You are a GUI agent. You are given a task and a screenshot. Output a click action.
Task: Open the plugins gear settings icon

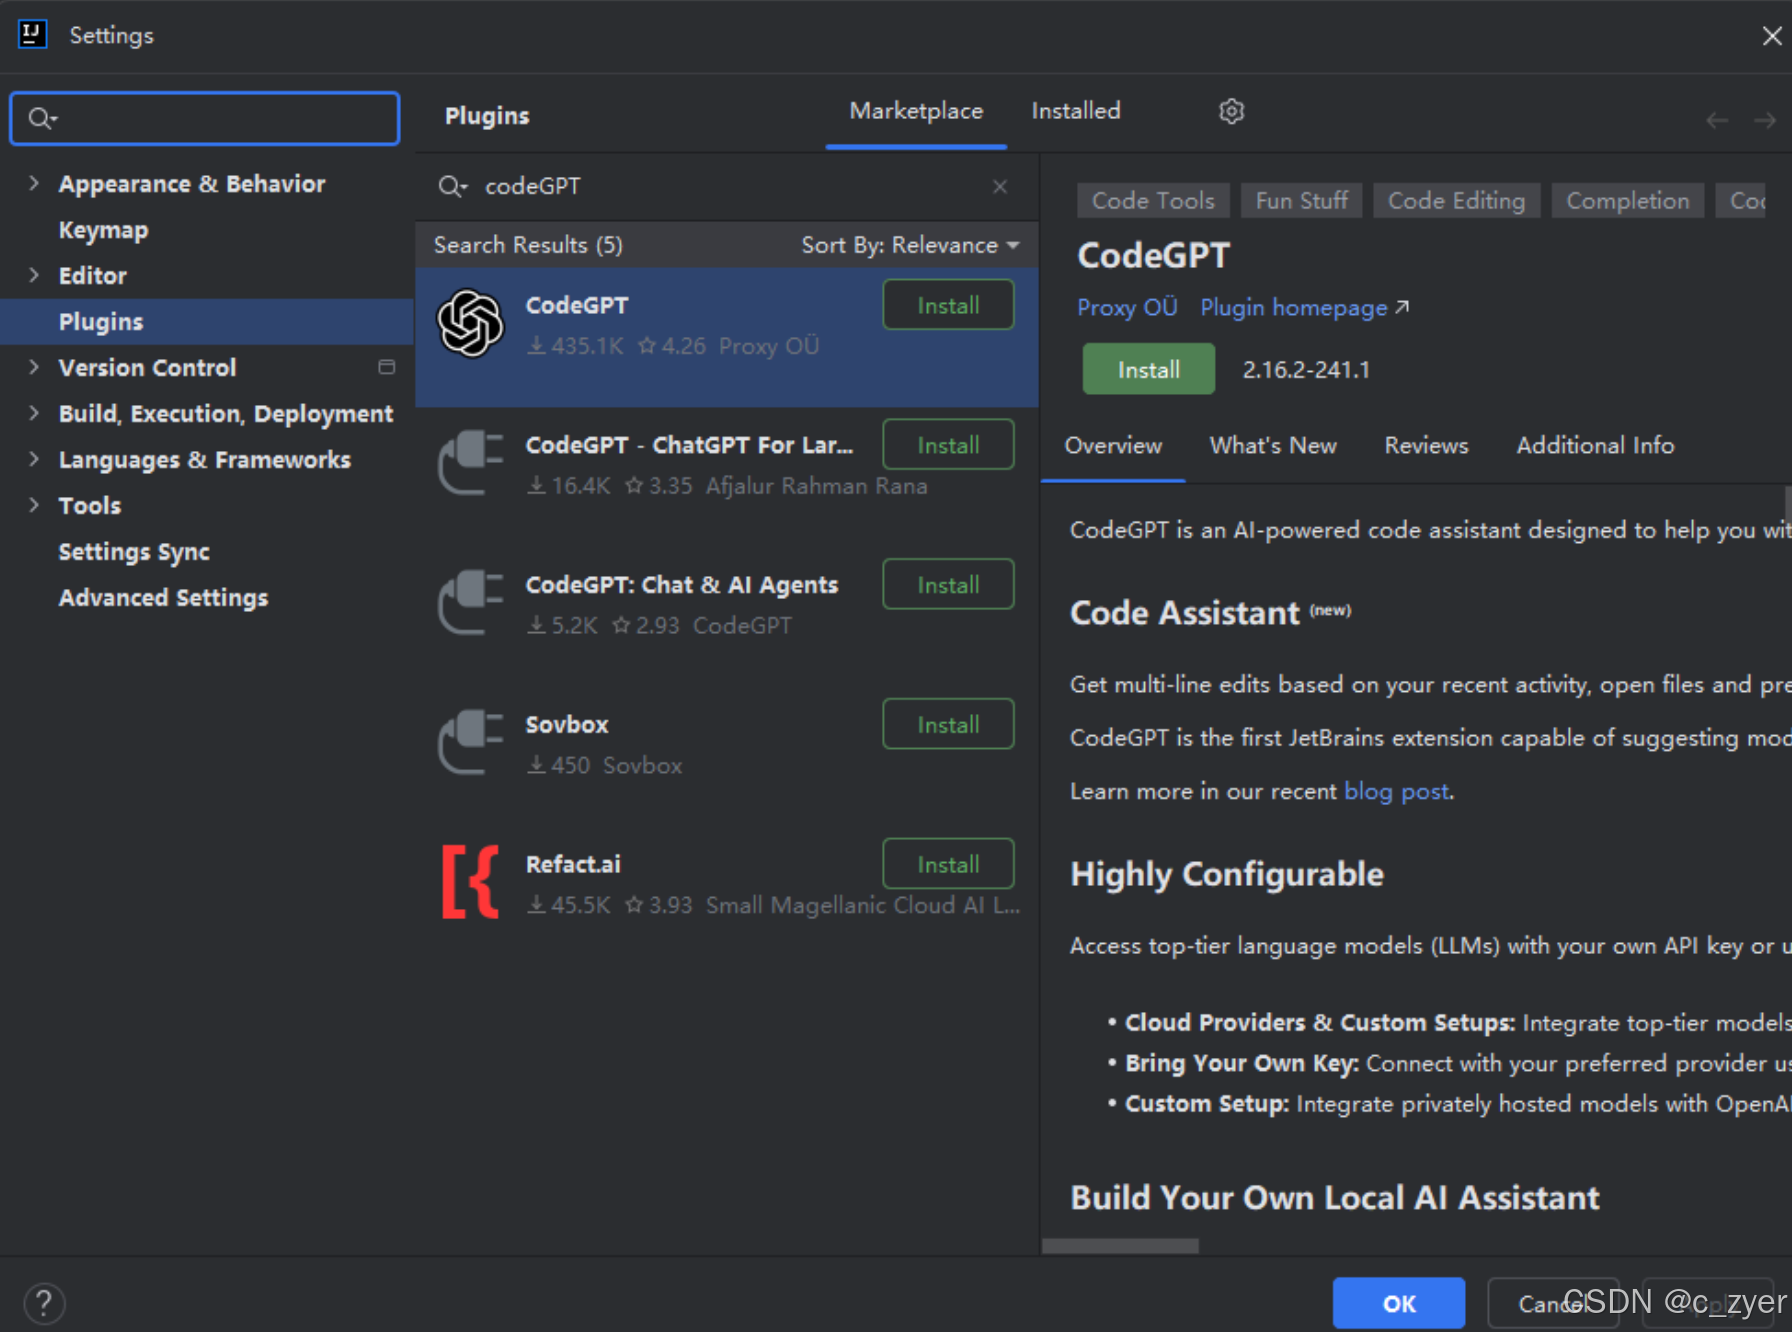point(1231,111)
